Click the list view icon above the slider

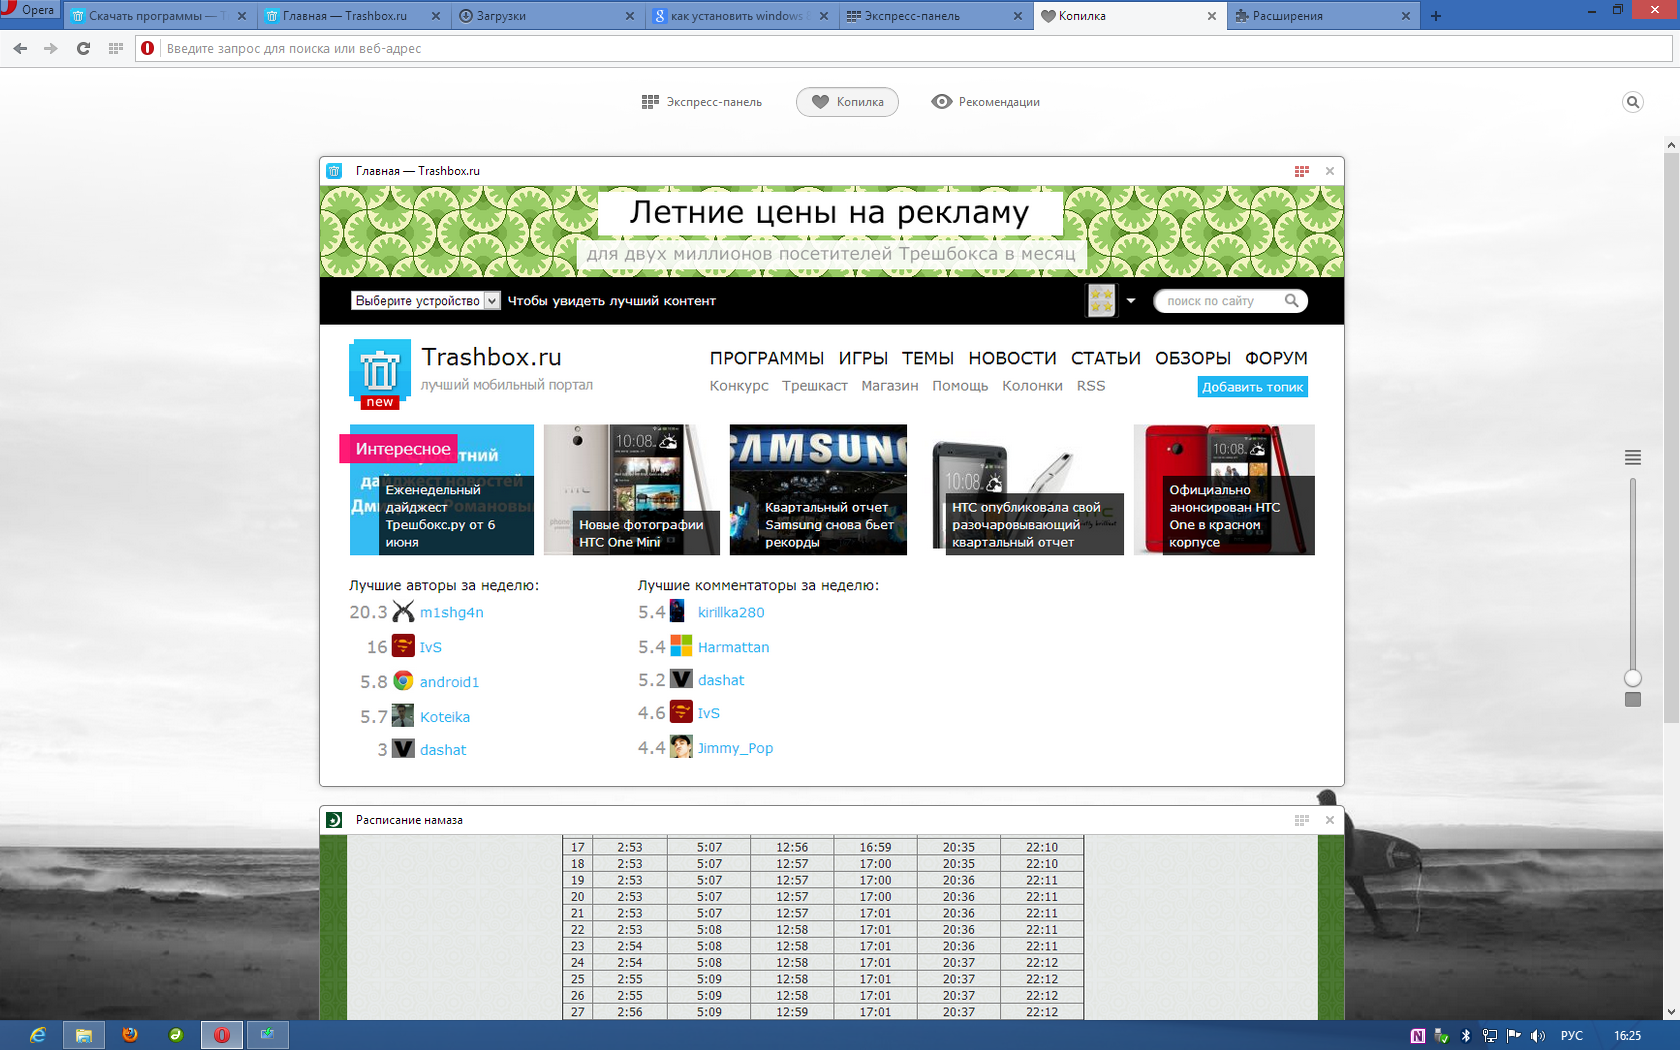1633,457
